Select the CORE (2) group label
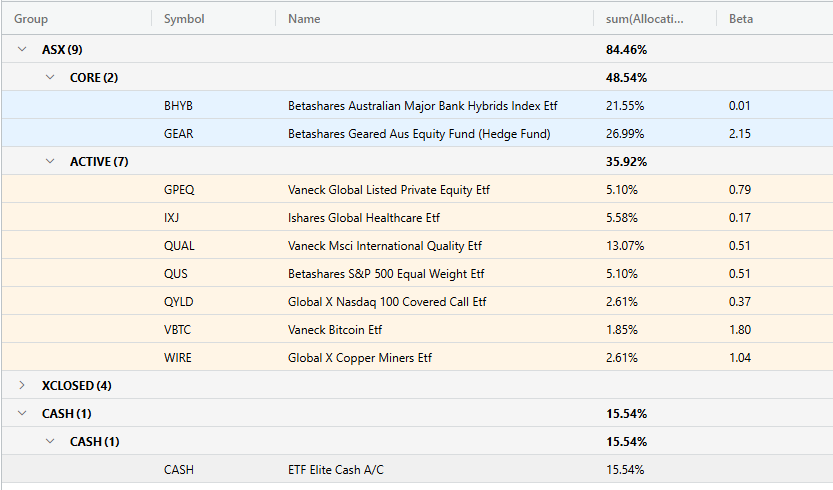Screen dimensions: 833x490 point(94,78)
